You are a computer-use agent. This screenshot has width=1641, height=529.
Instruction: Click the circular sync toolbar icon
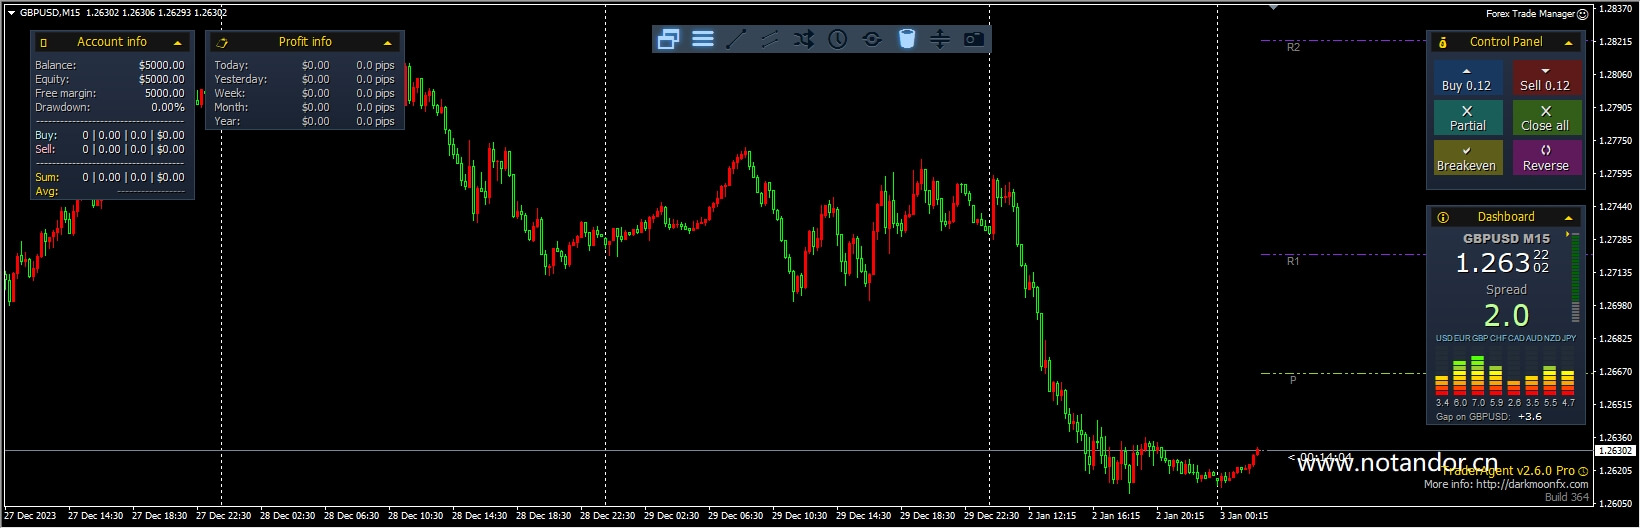872,39
